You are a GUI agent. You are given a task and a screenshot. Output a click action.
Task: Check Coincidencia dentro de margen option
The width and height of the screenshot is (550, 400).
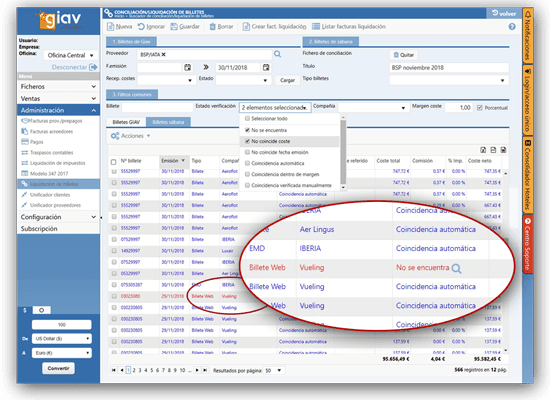(x=247, y=174)
